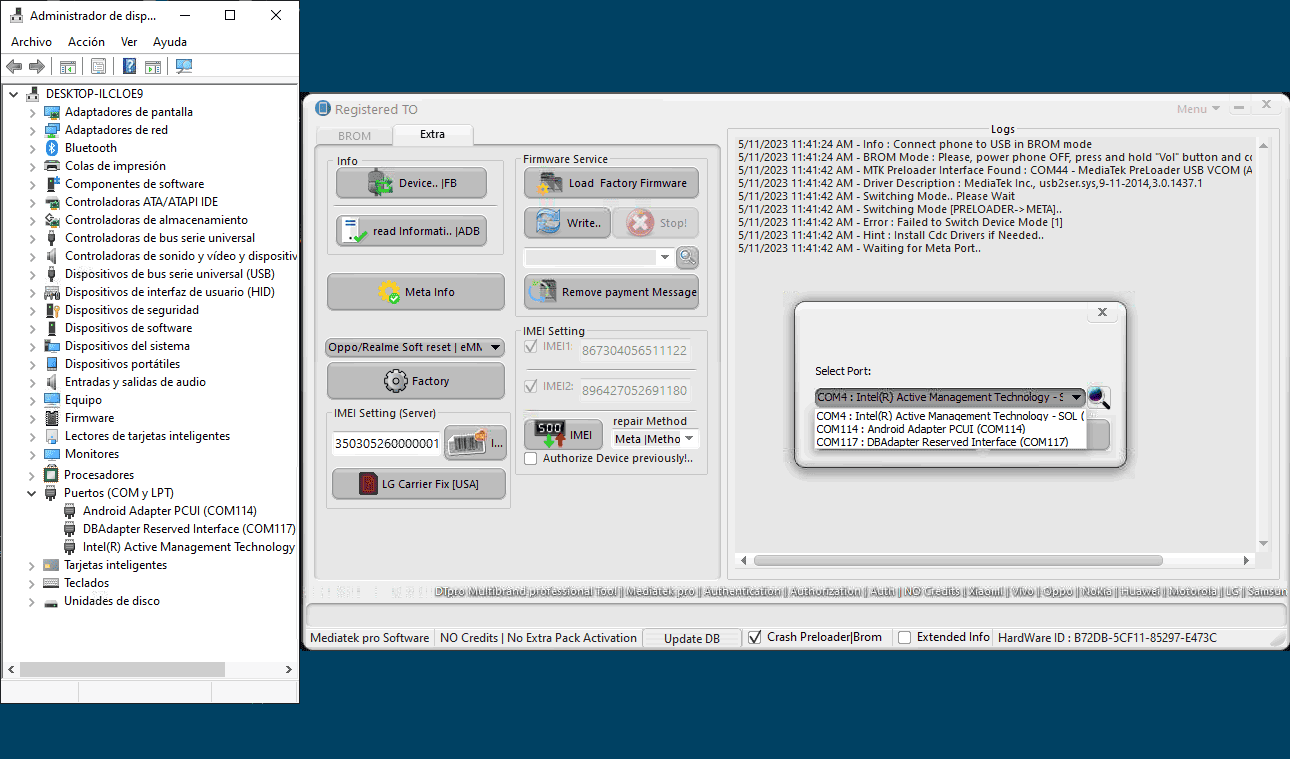Viewport: 1290px width, 759px height.
Task: Select COM114 : Android Adapter PCUI port option
Action: [x=950, y=429]
